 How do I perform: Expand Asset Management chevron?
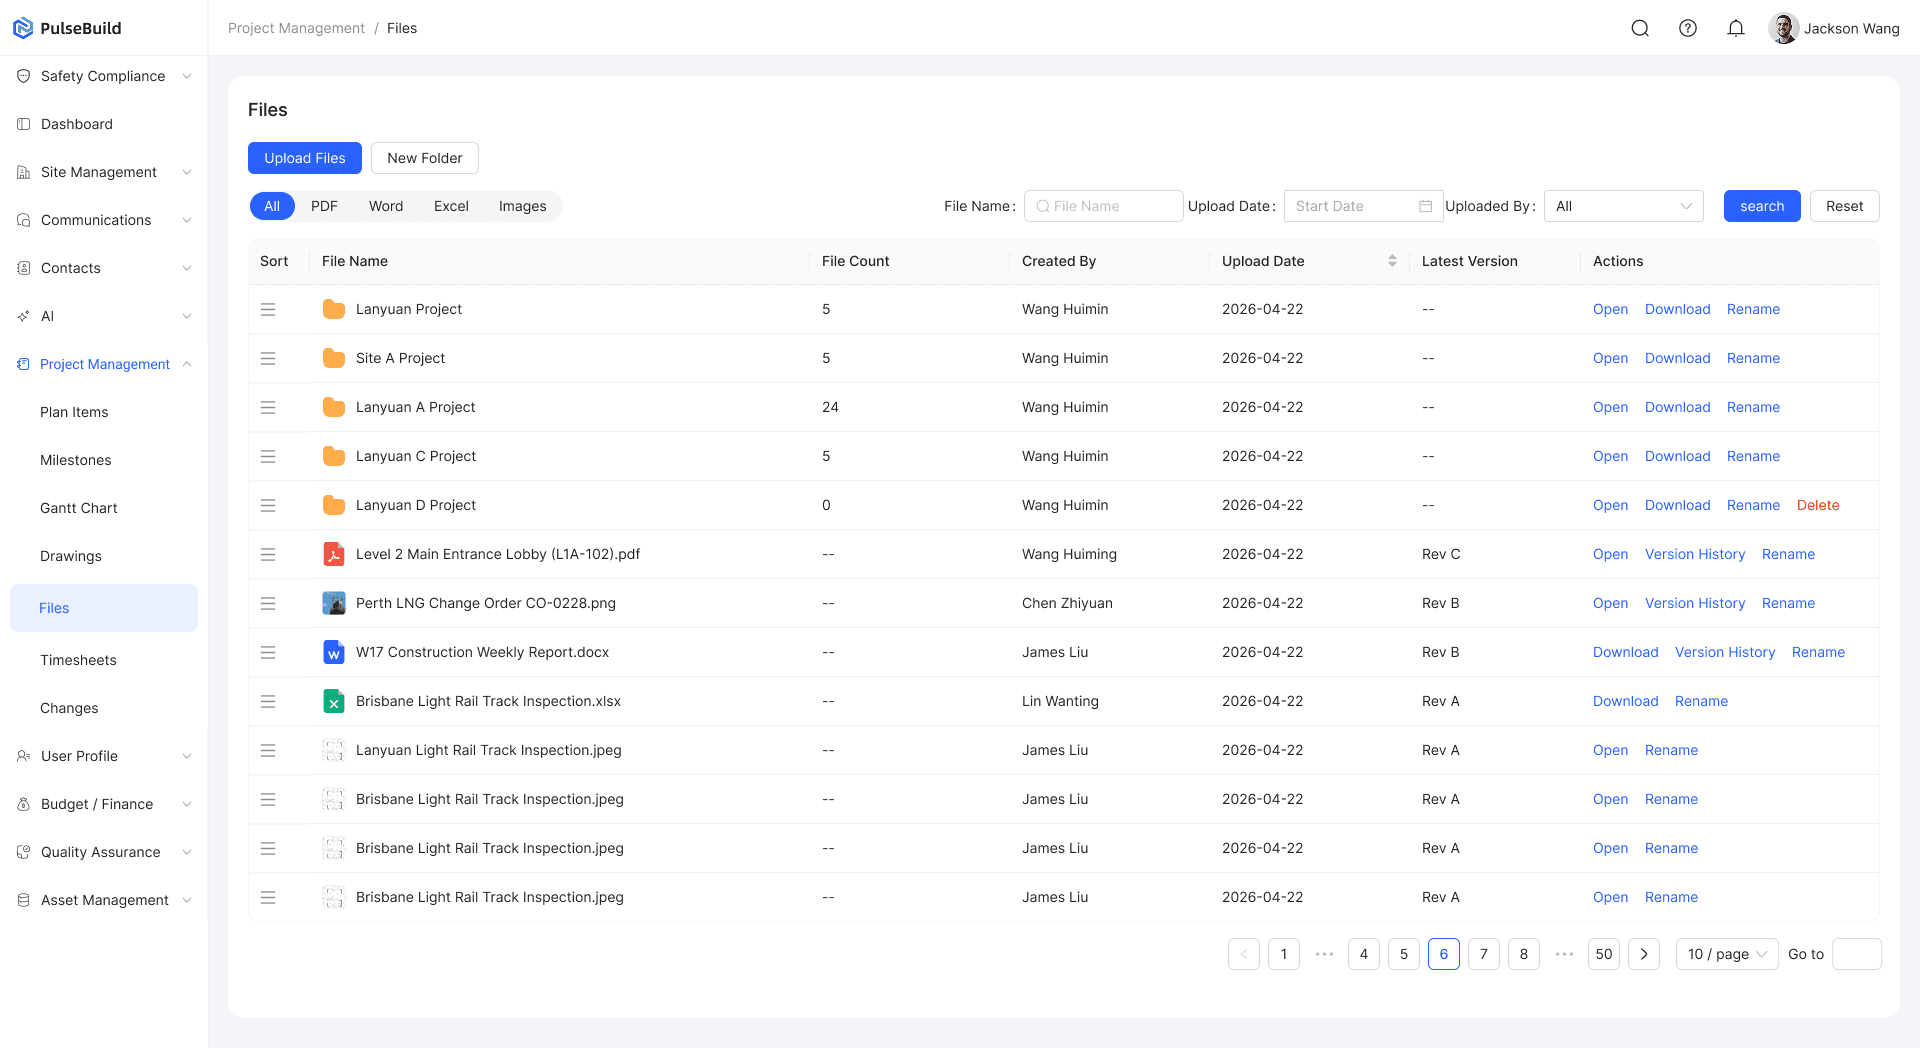tap(187, 900)
